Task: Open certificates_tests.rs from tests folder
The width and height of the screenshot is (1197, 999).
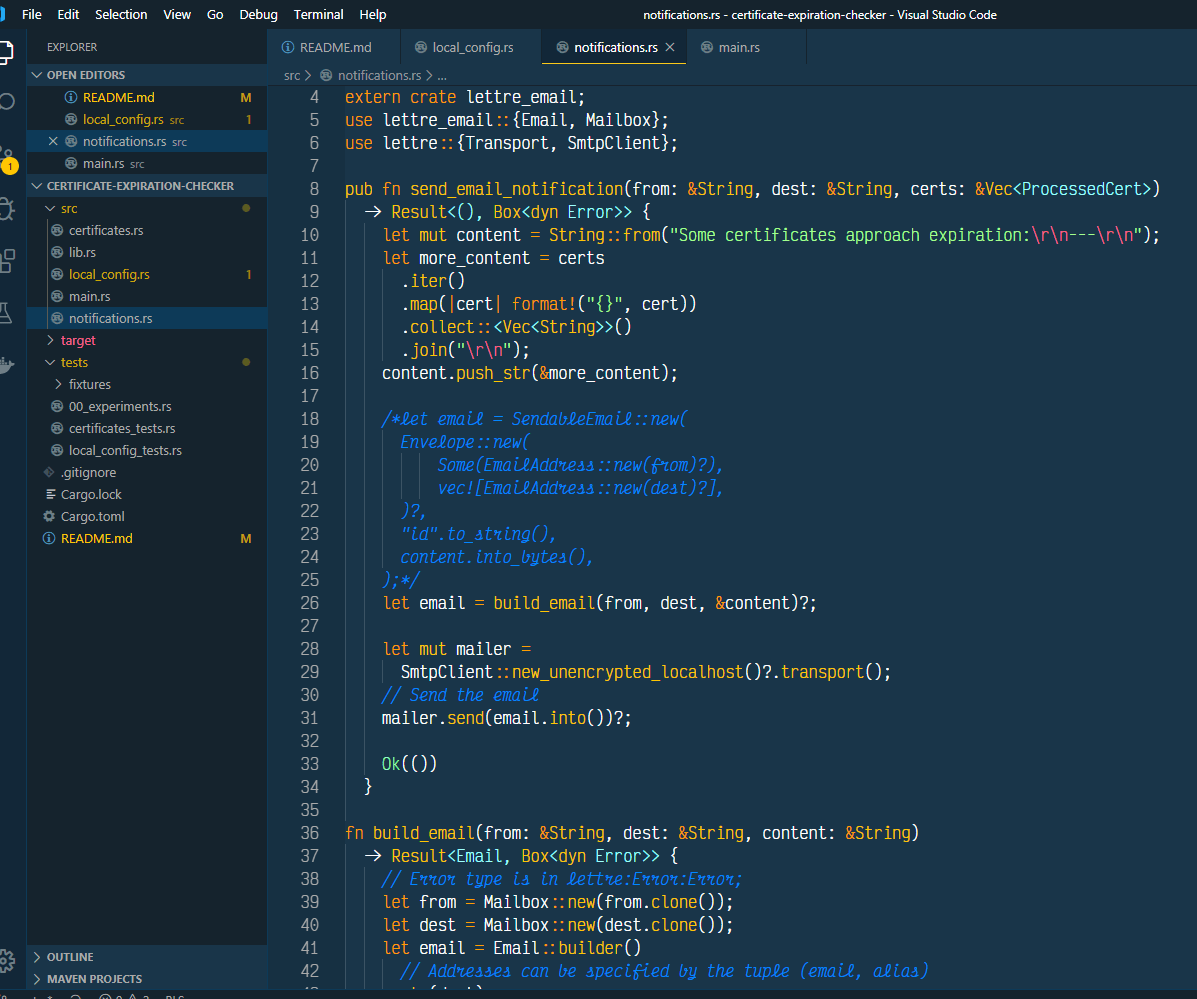Action: (x=121, y=429)
